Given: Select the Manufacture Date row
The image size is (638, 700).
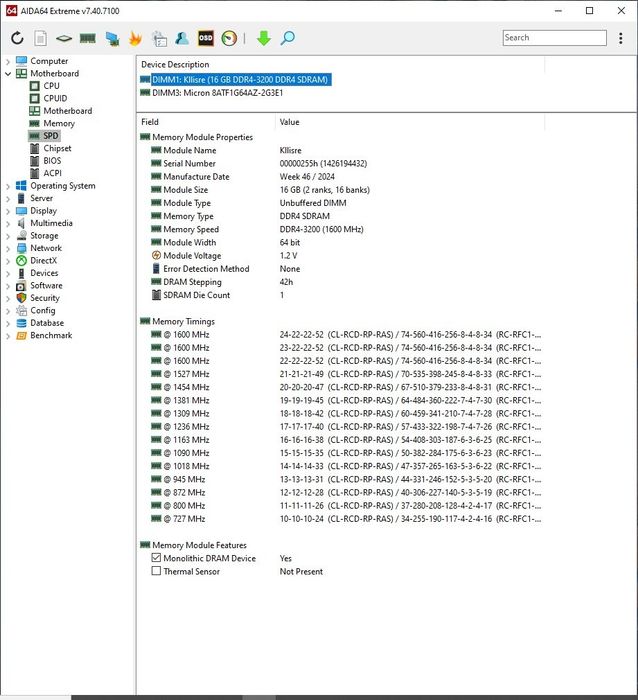Looking at the screenshot, I should coord(339,177).
